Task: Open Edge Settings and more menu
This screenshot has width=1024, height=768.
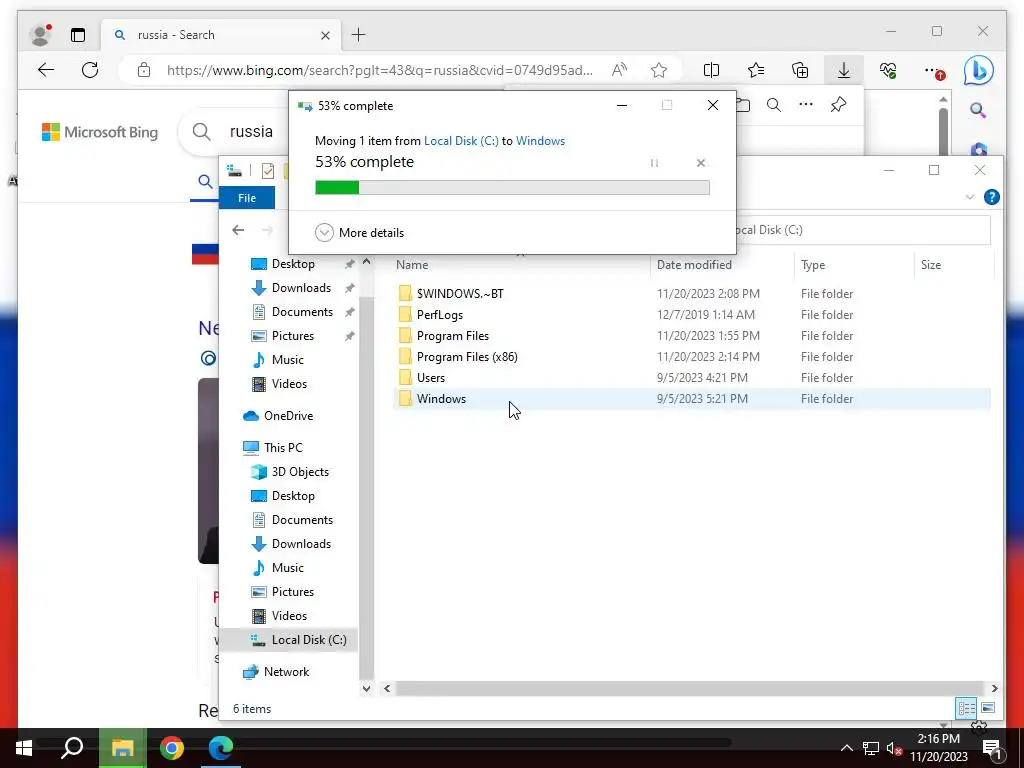Action: click(934, 71)
